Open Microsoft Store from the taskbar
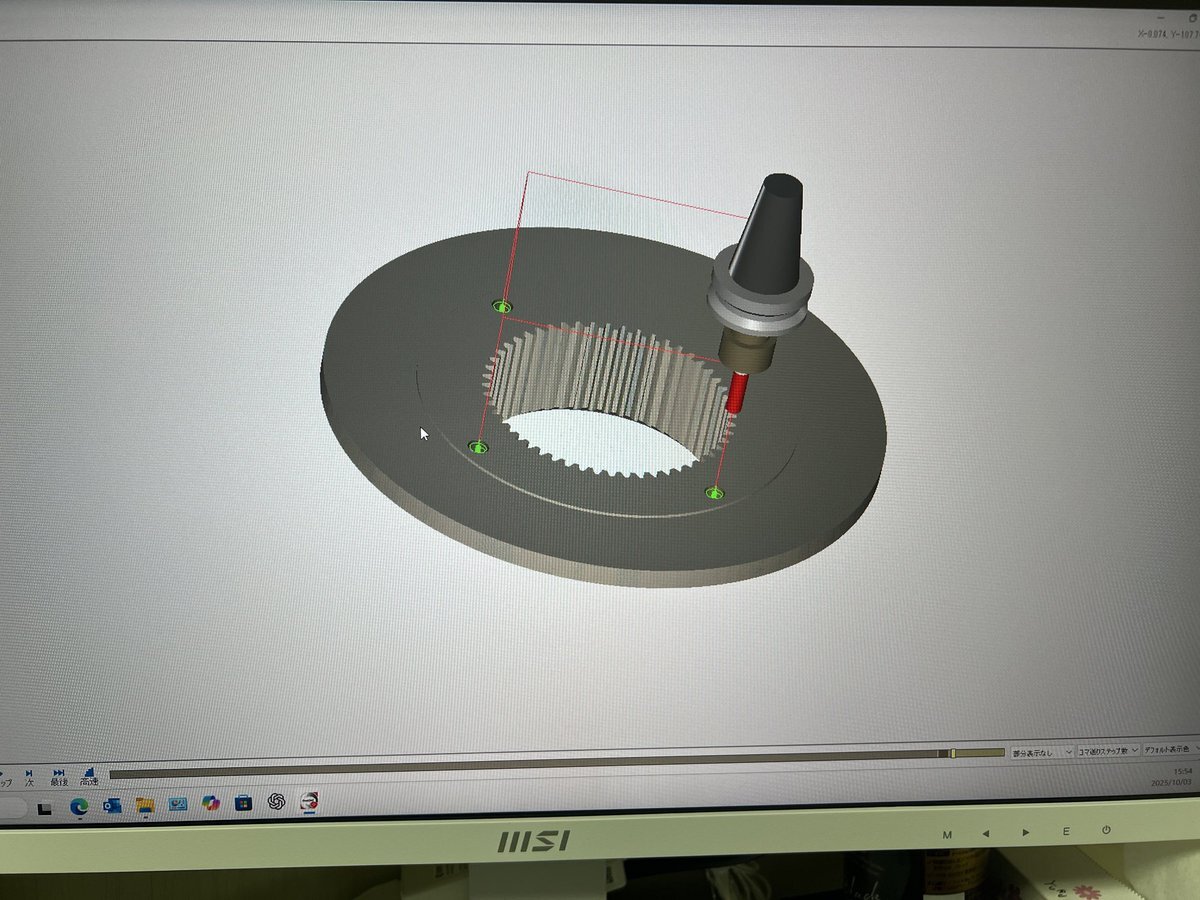 pyautogui.click(x=243, y=803)
